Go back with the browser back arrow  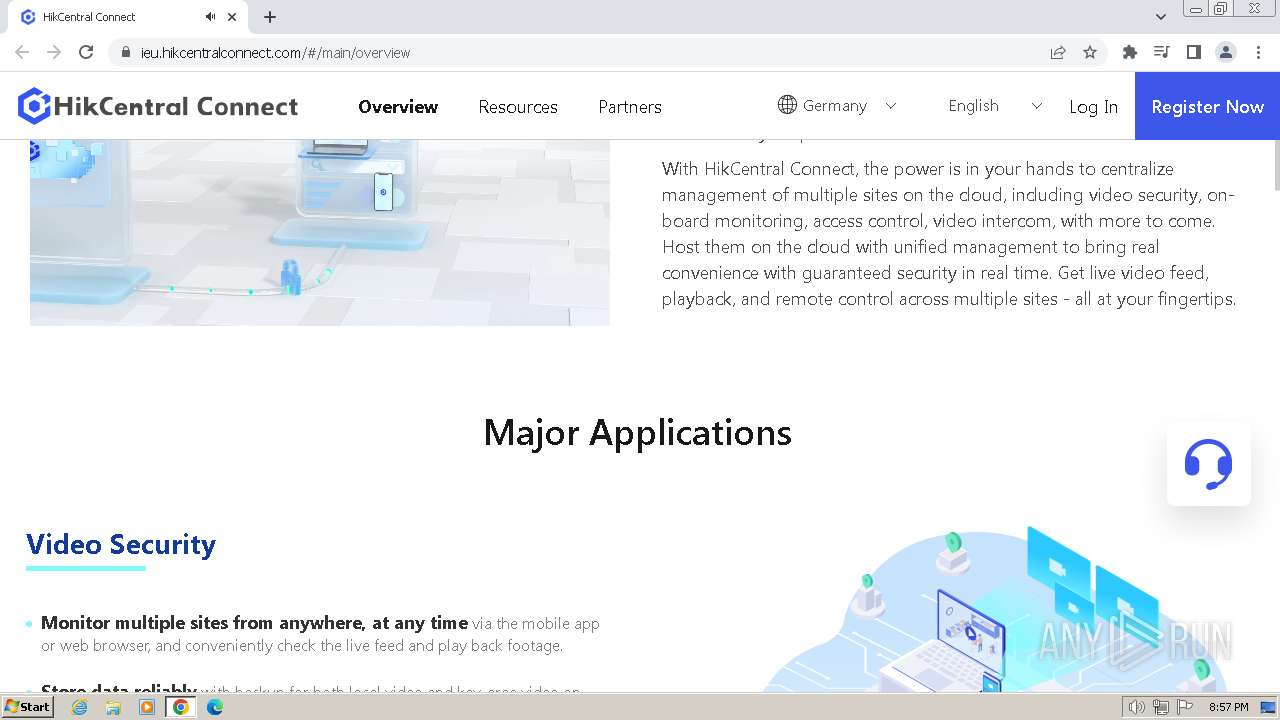pyautogui.click(x=22, y=52)
